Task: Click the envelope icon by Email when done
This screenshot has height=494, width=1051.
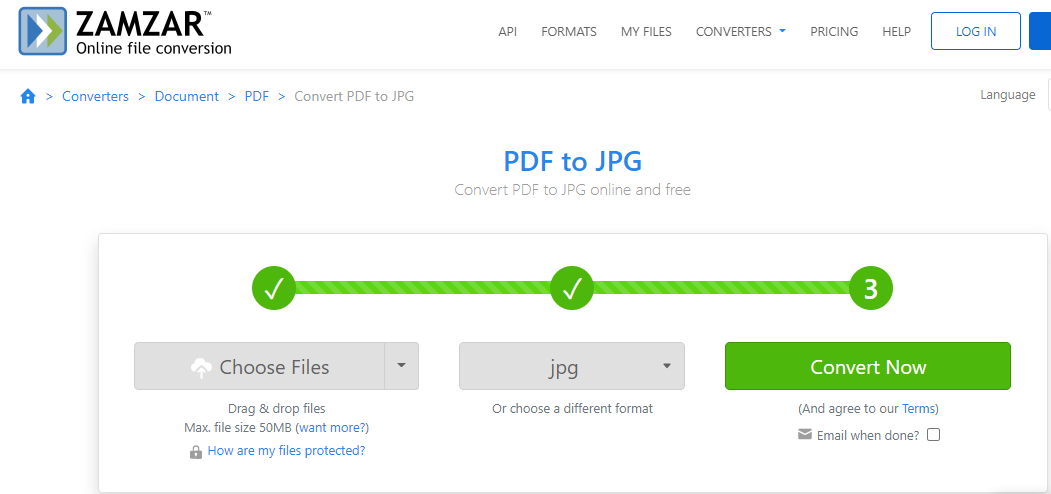Action: [805, 434]
